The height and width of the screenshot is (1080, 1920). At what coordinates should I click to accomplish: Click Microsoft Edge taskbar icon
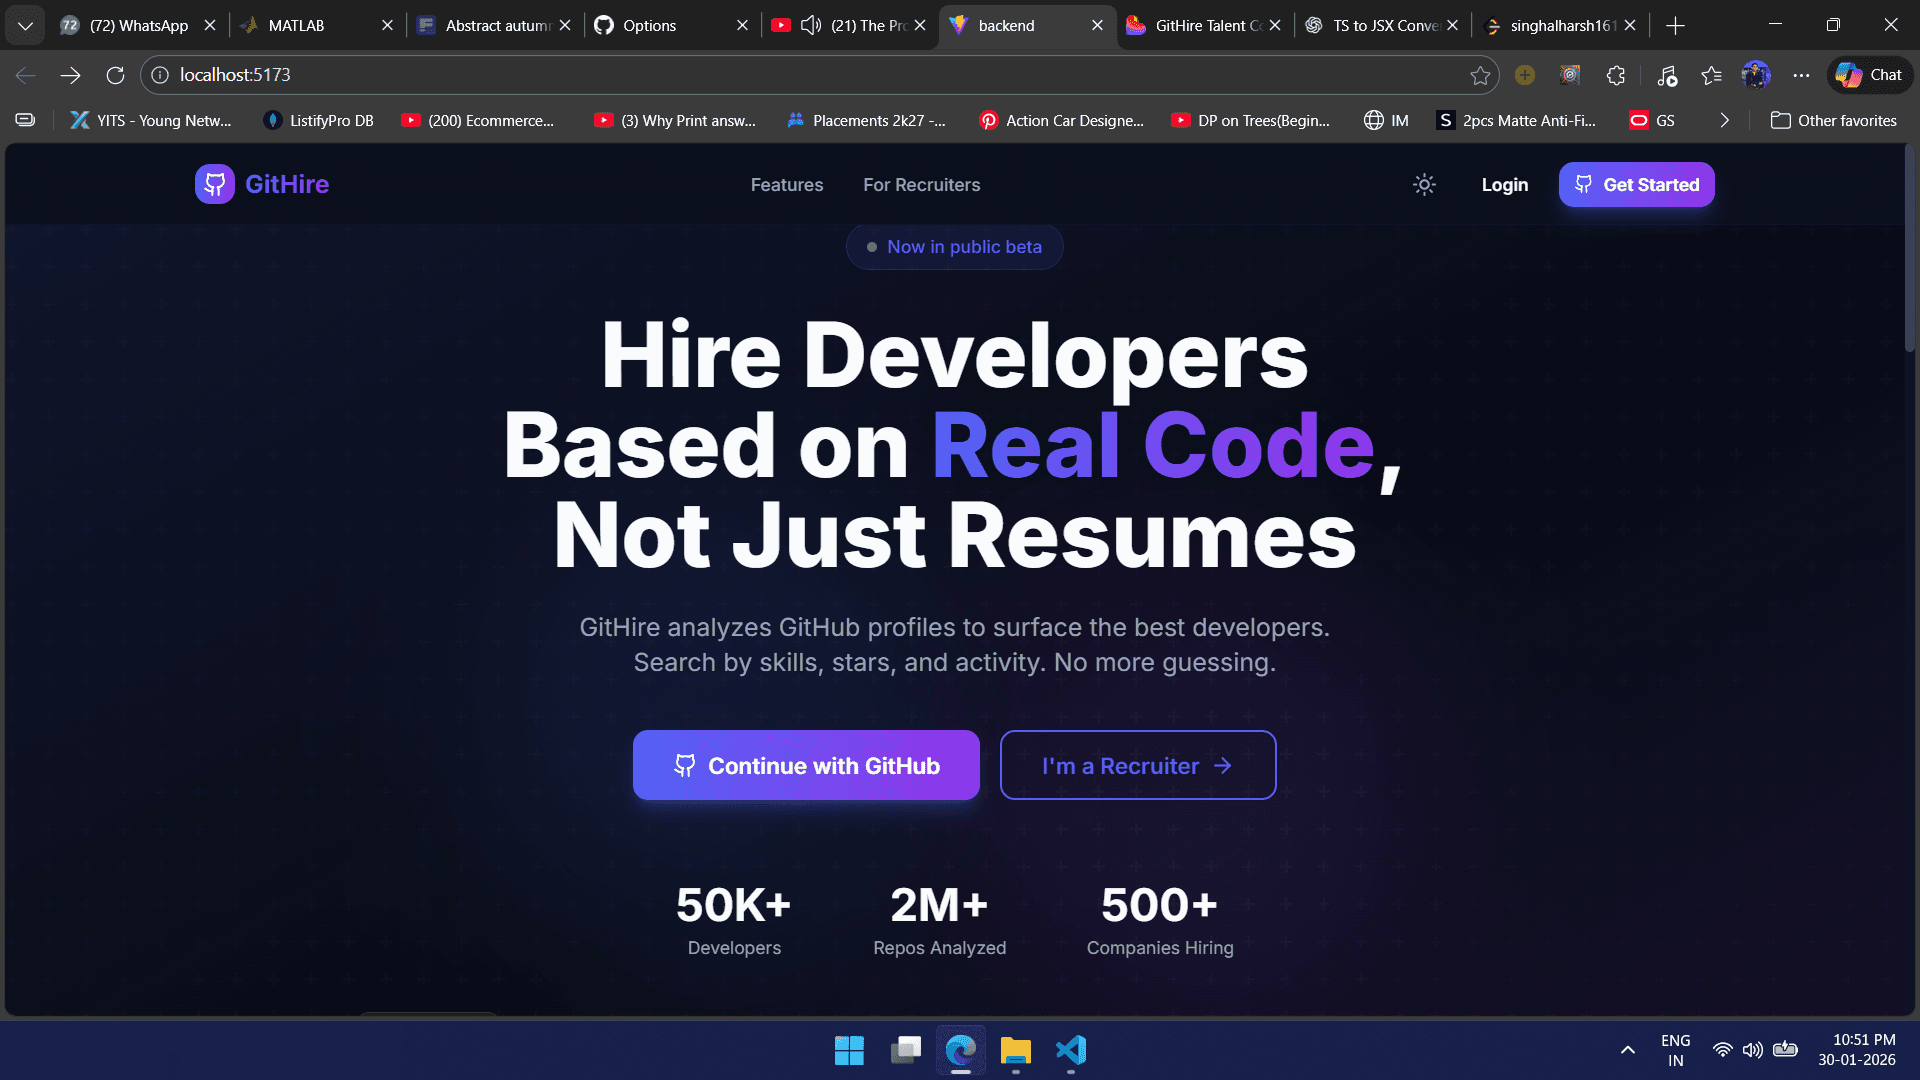[x=960, y=1050]
